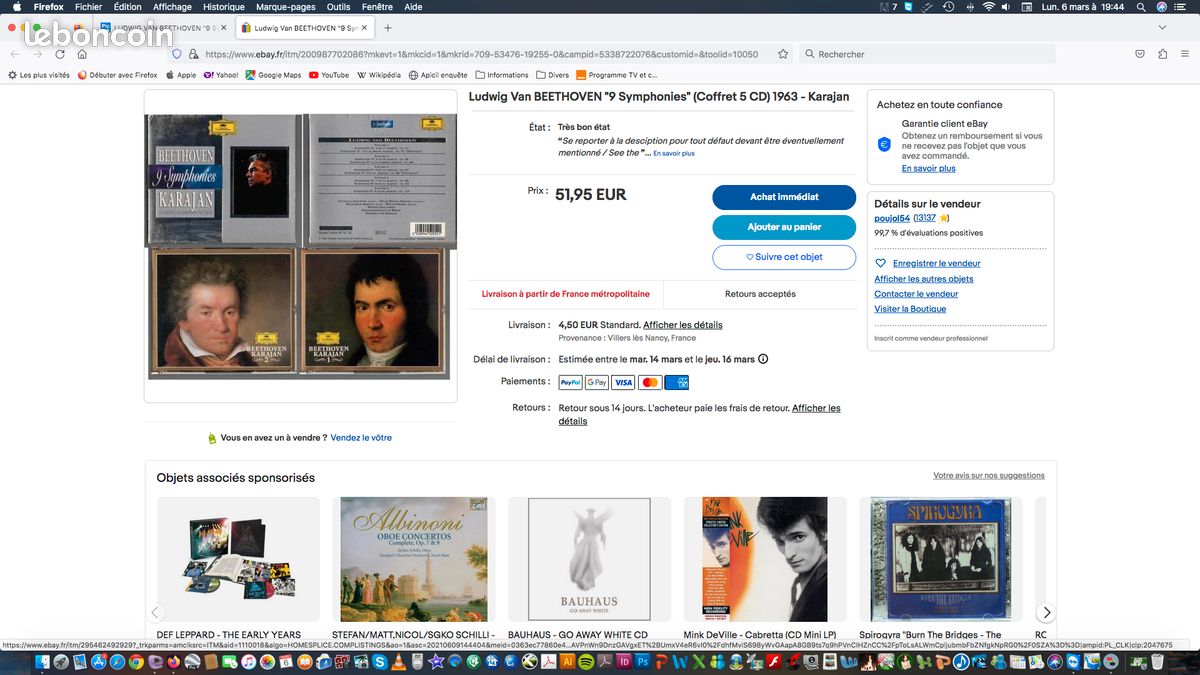Open Spotify from the Dock

(x=585, y=662)
